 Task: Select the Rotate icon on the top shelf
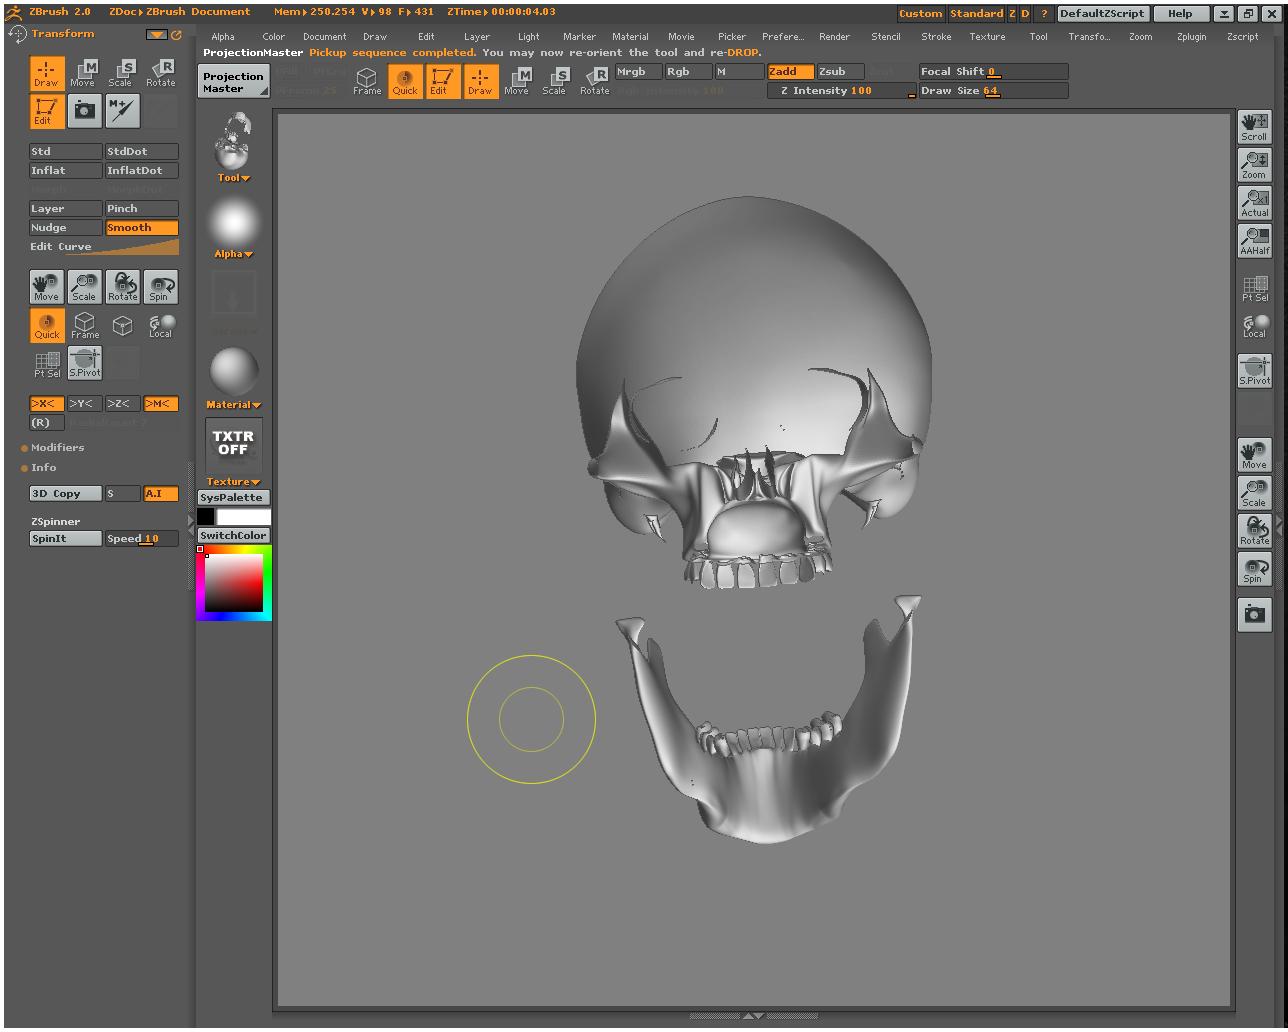coord(594,81)
